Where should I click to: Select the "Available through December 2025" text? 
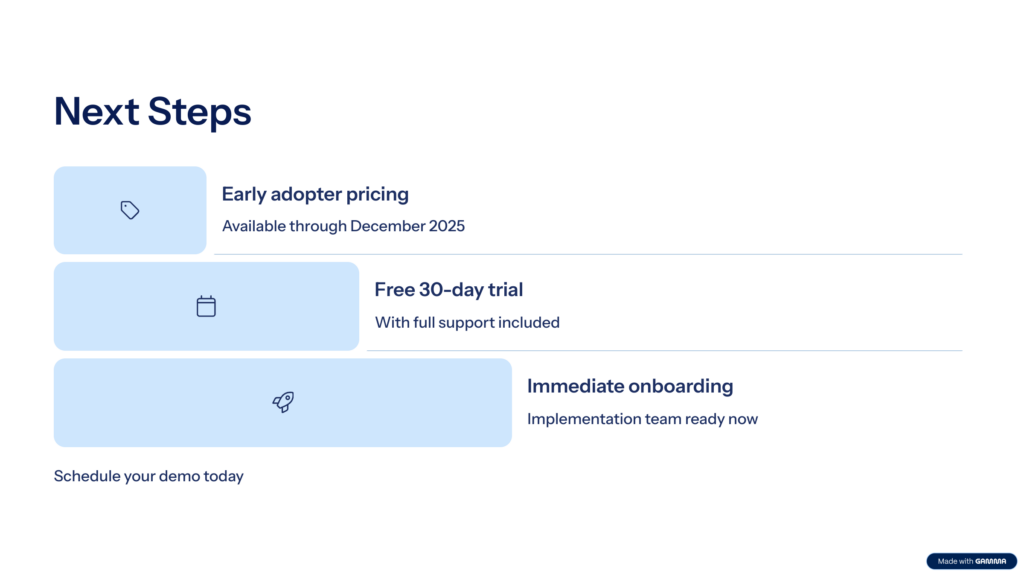tap(343, 226)
